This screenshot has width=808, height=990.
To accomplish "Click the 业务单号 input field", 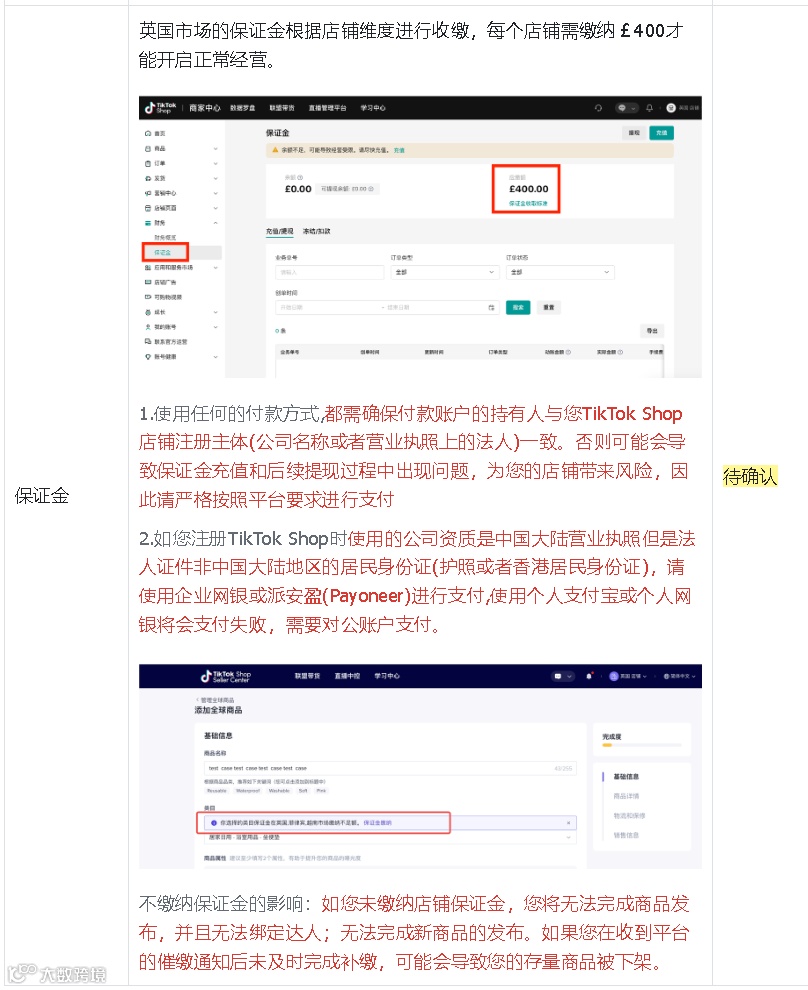I will click(330, 272).
